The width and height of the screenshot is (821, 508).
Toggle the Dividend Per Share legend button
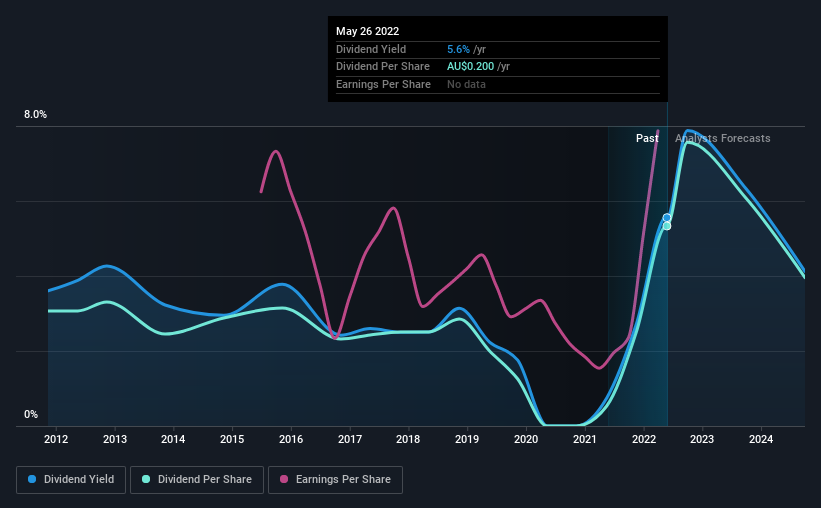click(x=197, y=480)
